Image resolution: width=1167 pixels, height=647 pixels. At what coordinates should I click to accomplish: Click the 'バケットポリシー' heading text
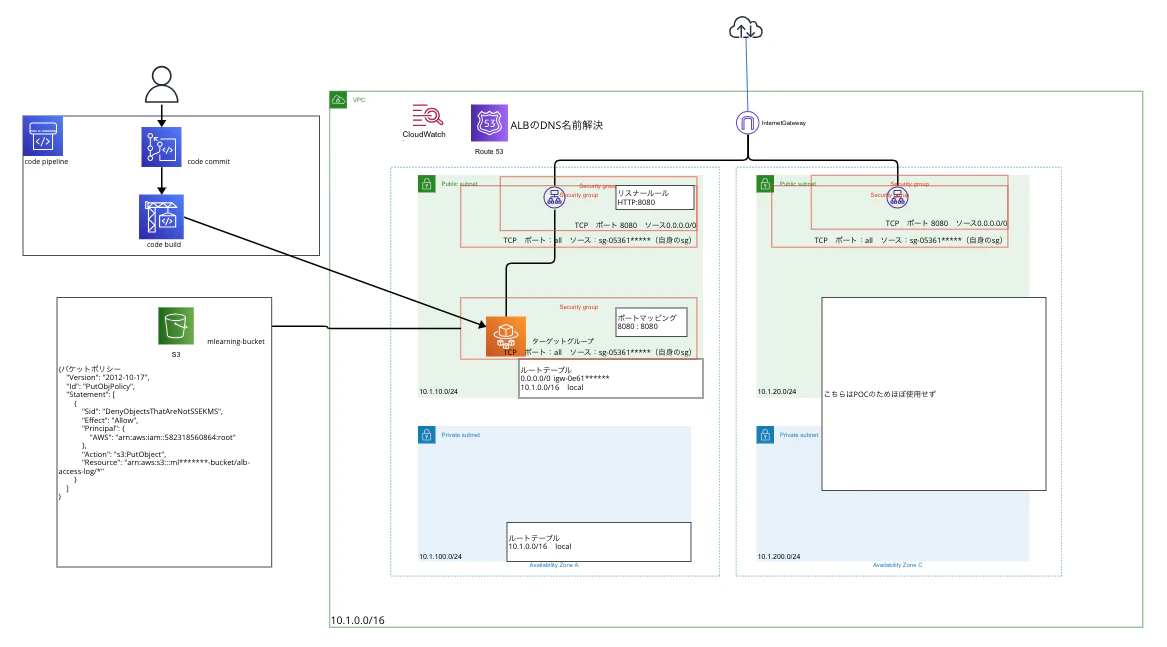(89, 369)
